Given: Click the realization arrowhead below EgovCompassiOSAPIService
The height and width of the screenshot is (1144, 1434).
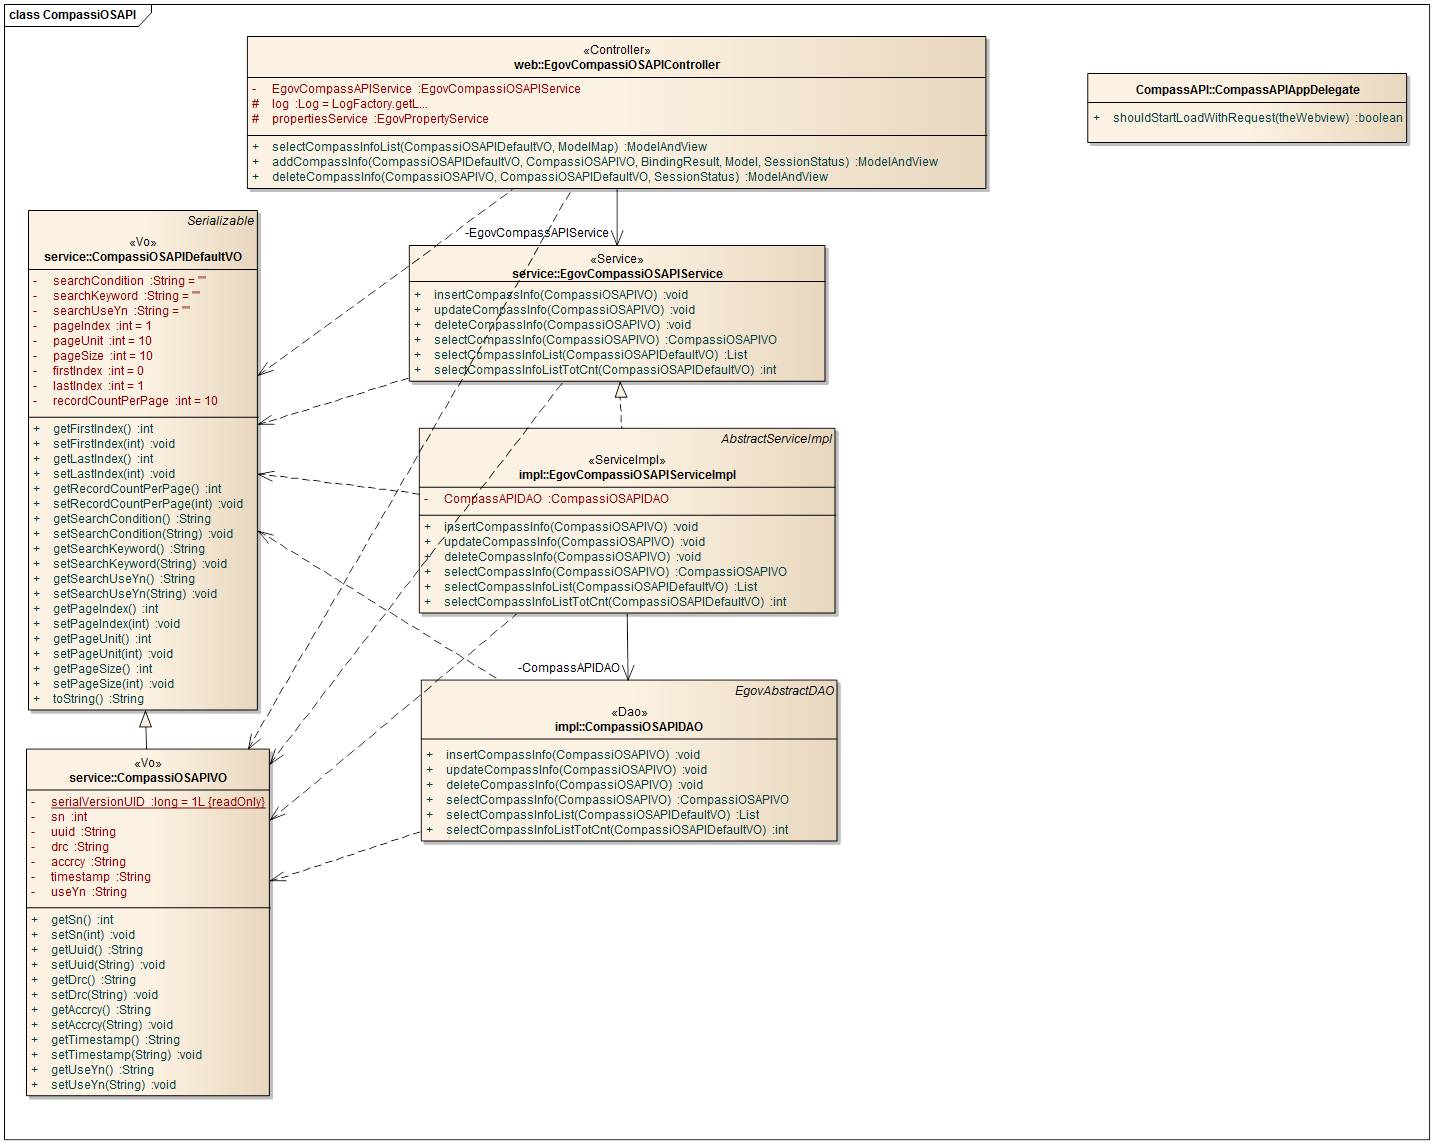Looking at the screenshot, I should pyautogui.click(x=621, y=390).
